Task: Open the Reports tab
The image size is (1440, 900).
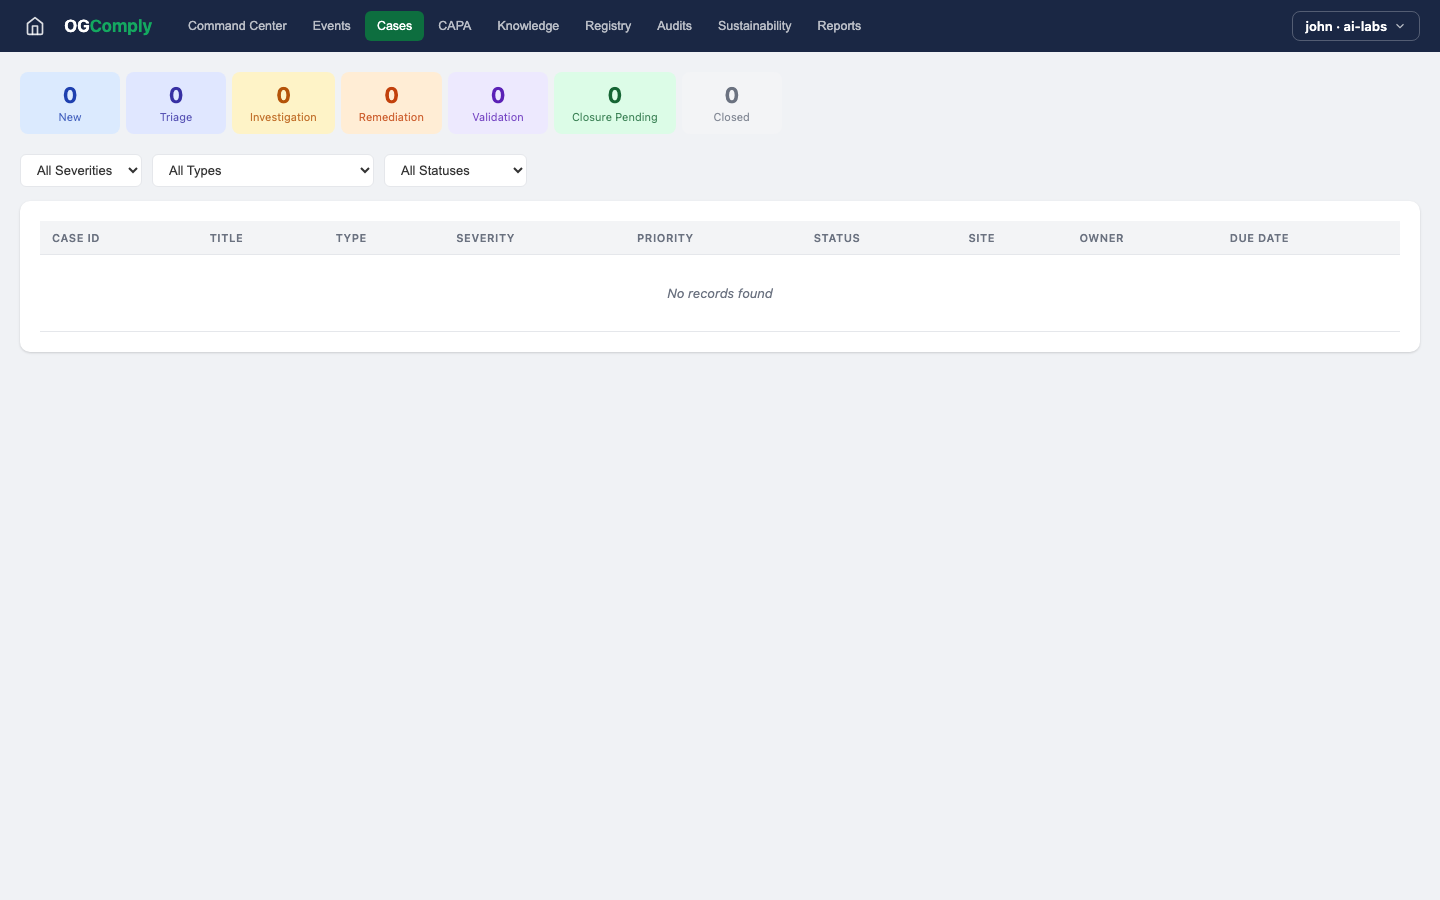Action: pos(839,26)
